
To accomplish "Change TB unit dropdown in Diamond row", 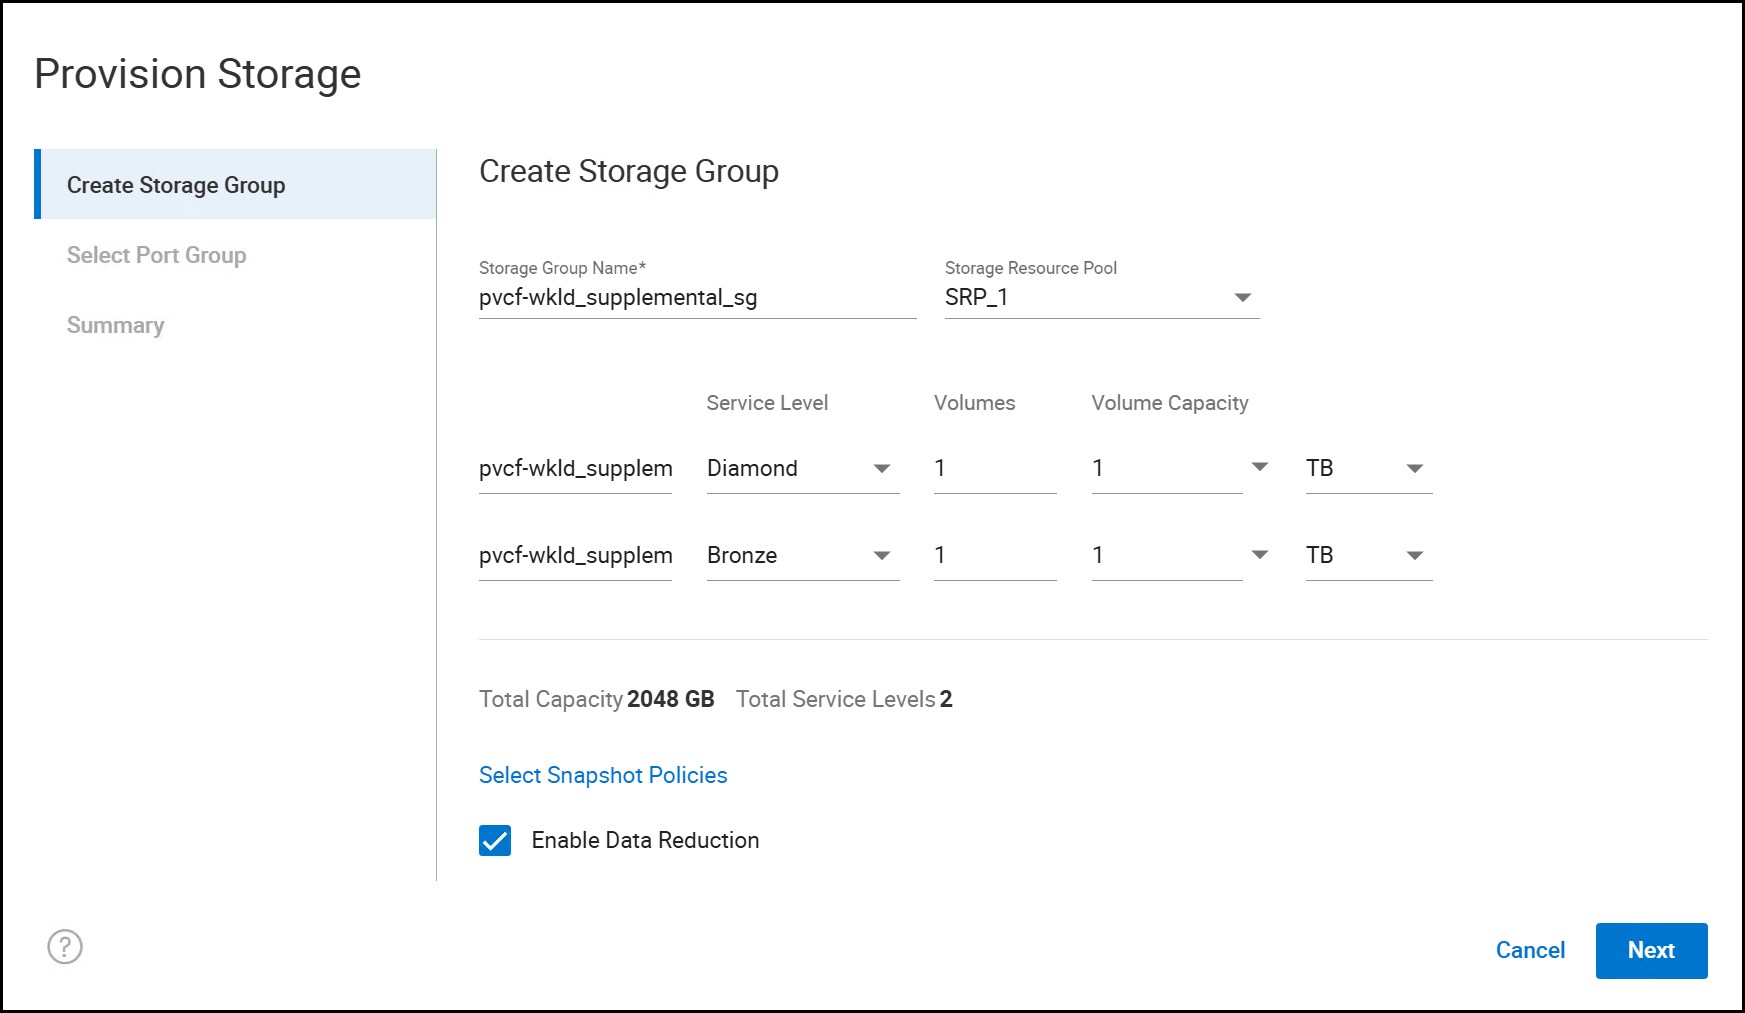I will coord(1369,468).
